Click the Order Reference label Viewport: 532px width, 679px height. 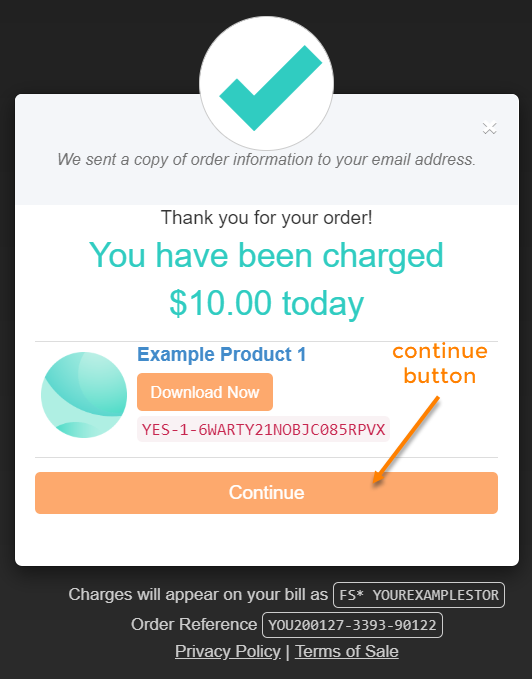[x=194, y=624]
